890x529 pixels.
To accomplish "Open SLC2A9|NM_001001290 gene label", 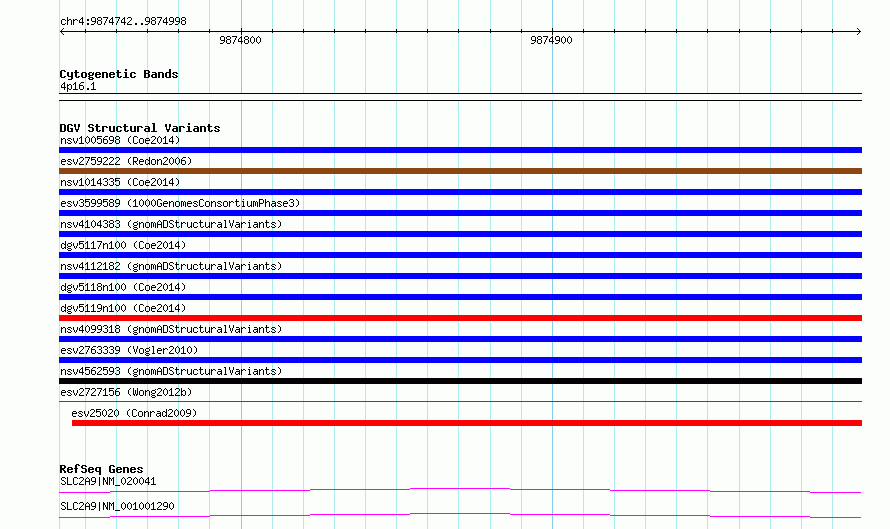I will pyautogui.click(x=117, y=506).
